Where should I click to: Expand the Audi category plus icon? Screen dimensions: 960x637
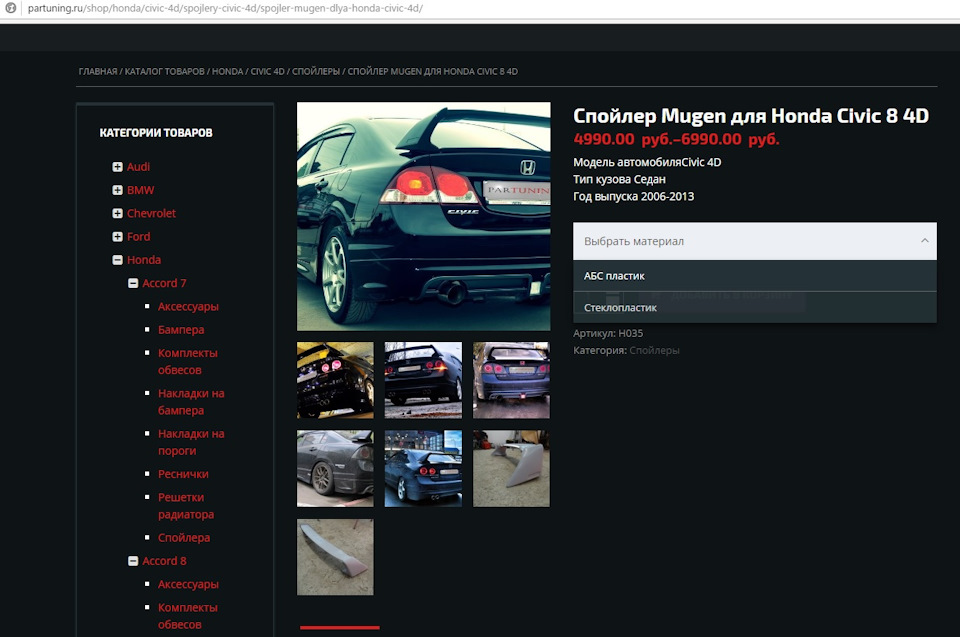pos(118,167)
